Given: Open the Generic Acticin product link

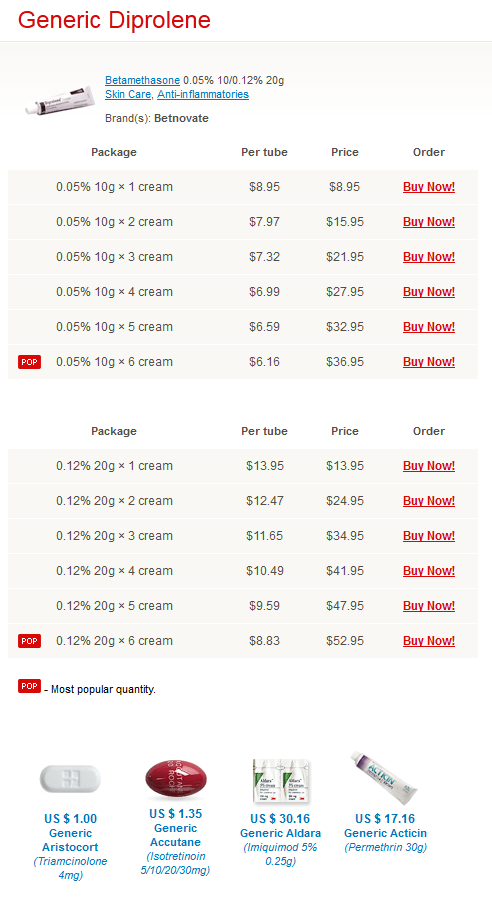Looking at the screenshot, I should pos(385,833).
